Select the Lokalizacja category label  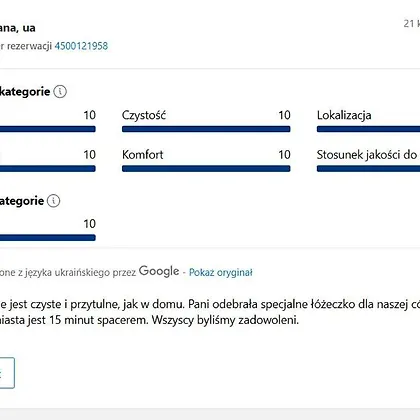(344, 115)
